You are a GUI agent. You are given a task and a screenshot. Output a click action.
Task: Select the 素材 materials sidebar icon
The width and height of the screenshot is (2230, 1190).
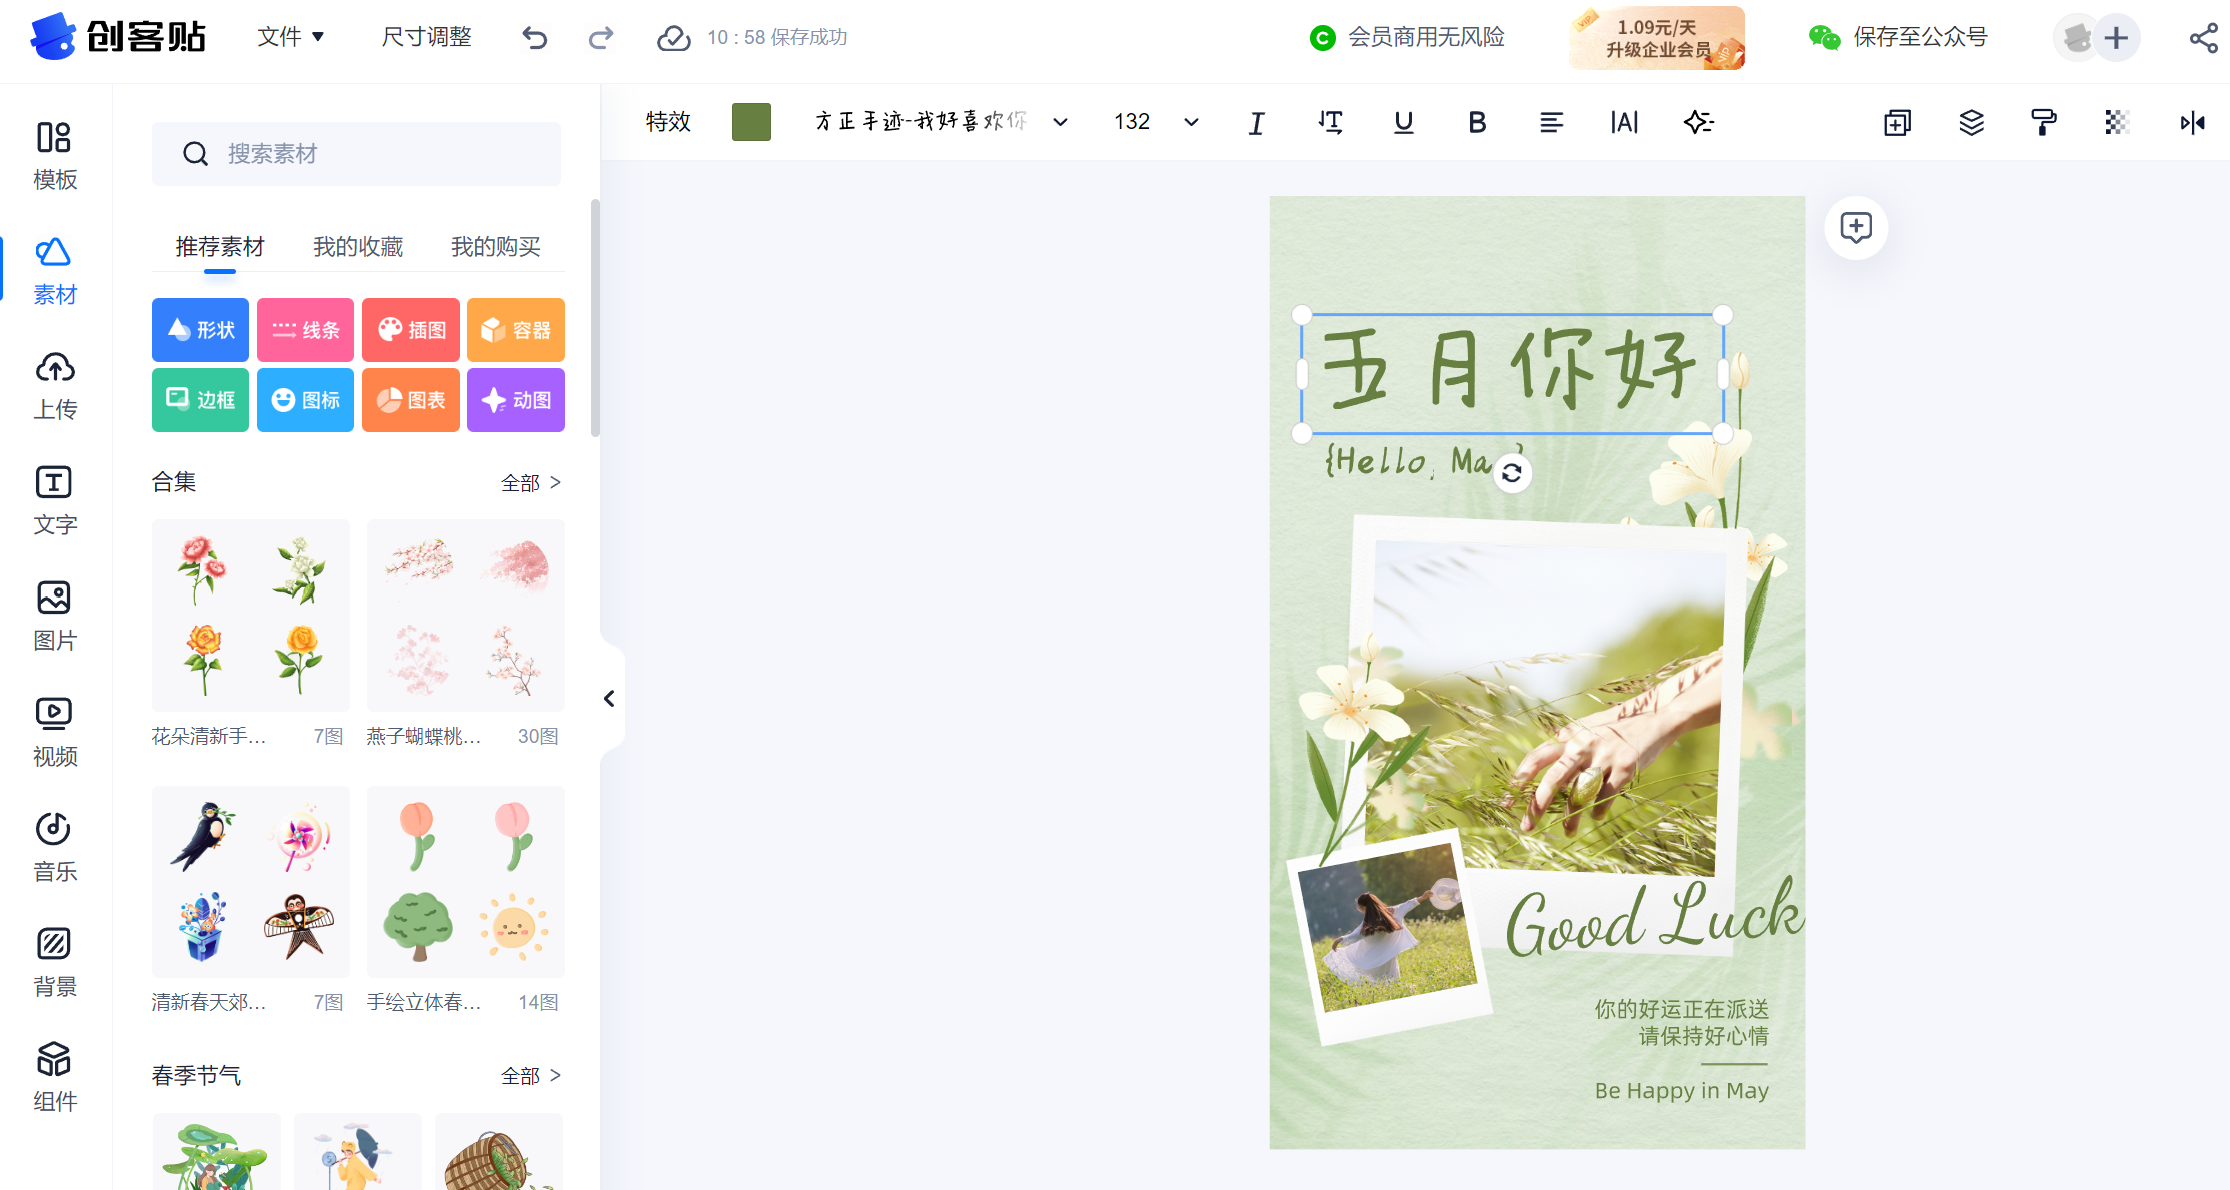point(55,270)
